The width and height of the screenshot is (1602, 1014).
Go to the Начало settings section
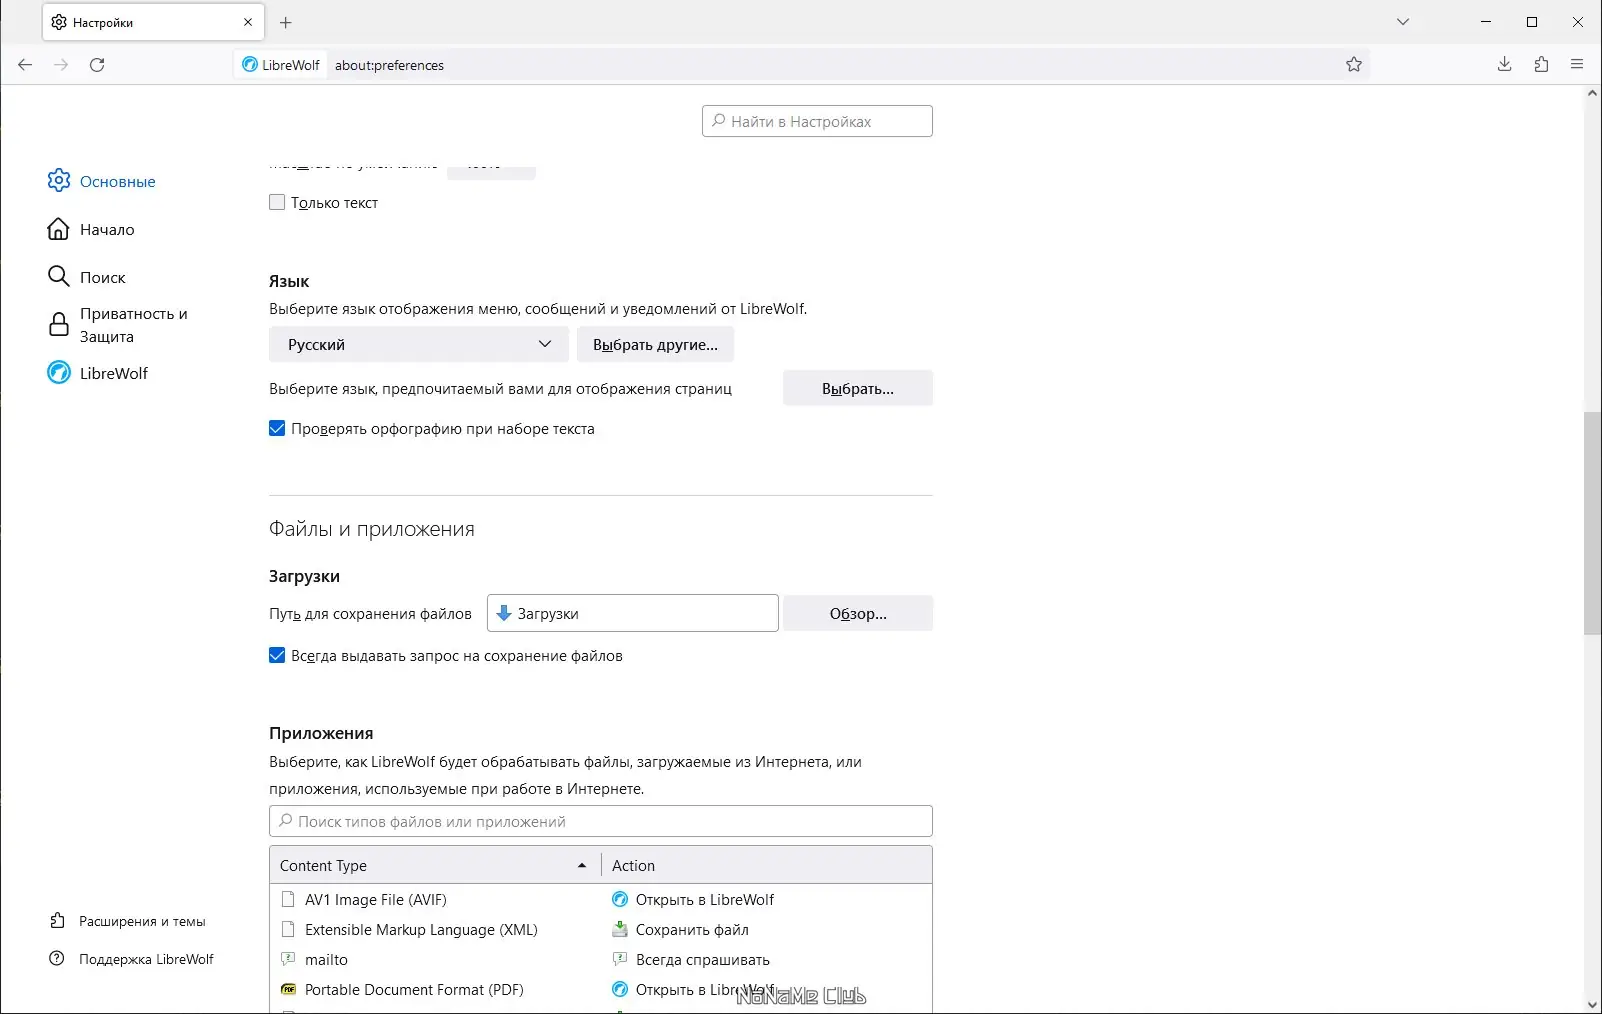pos(106,230)
